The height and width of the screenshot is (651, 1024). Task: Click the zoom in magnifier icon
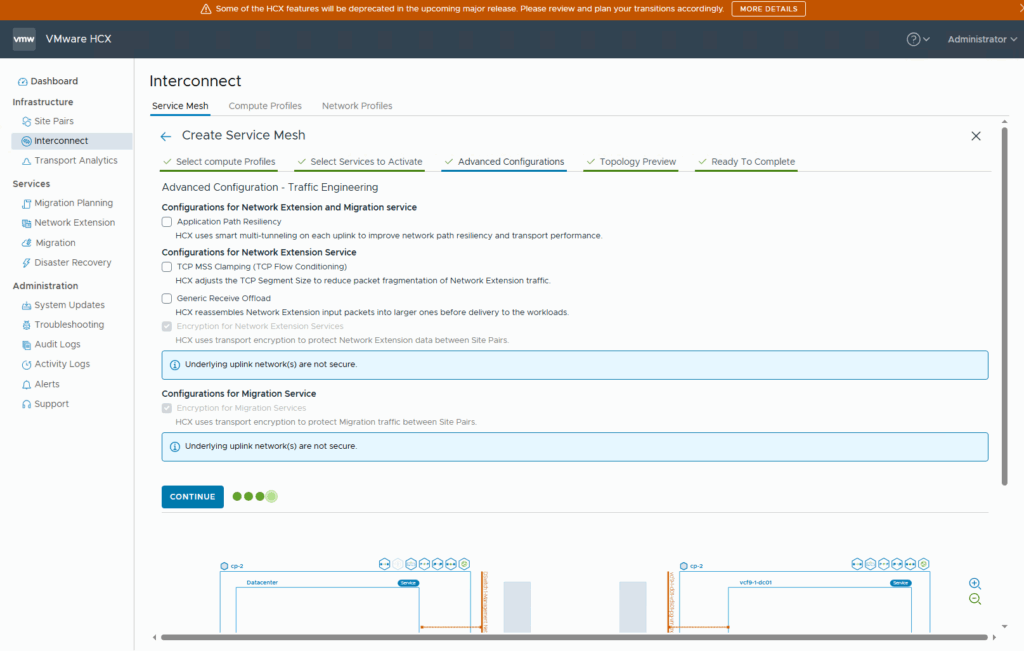[975, 583]
